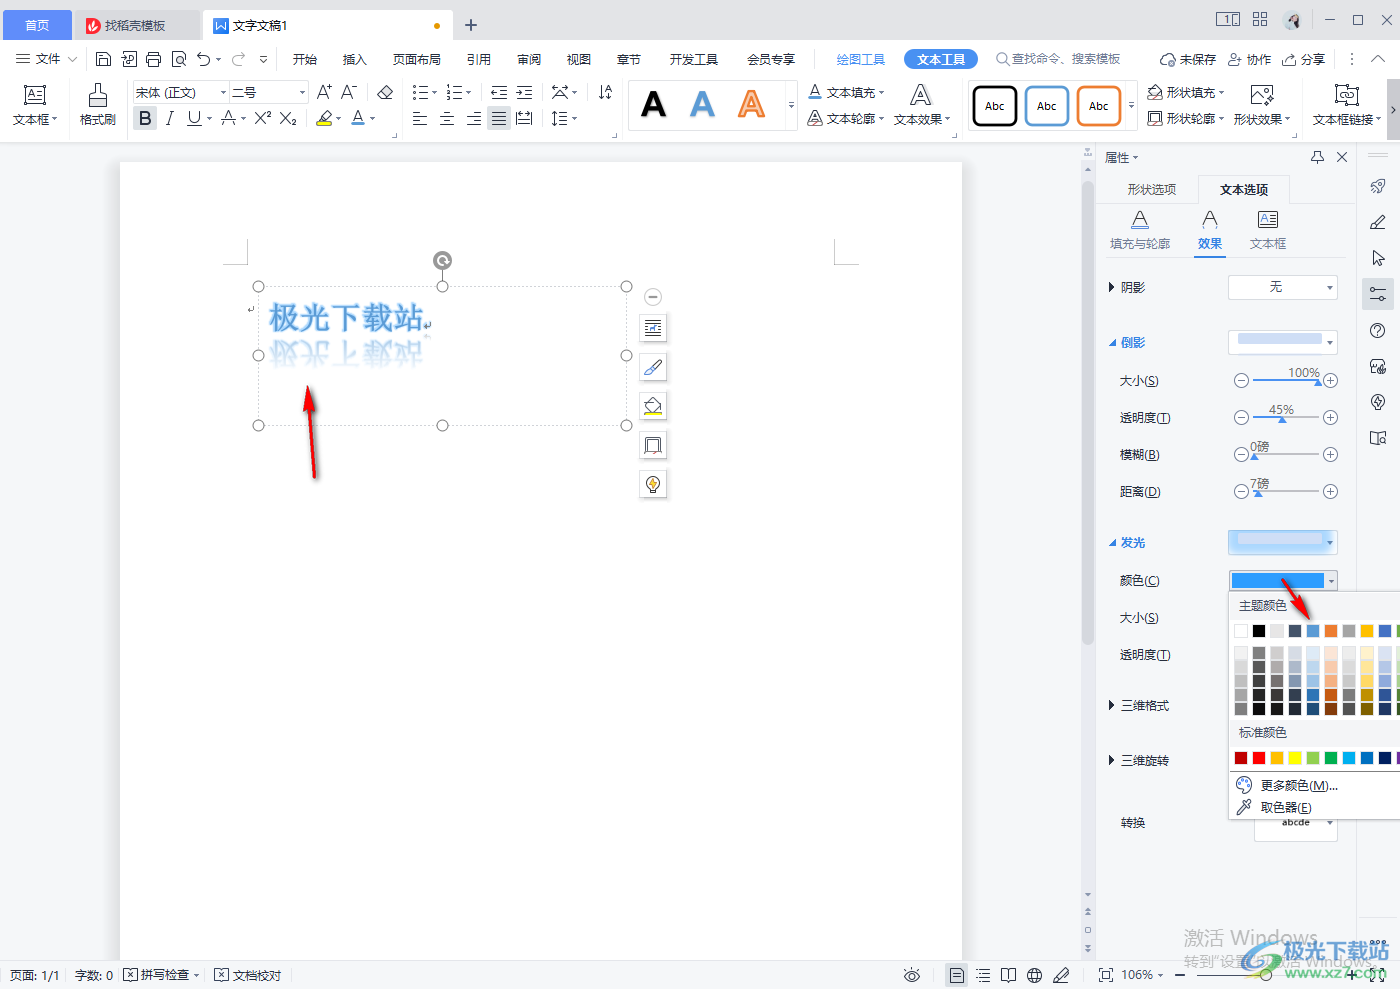The image size is (1400, 989).
Task: Open the Shadow (阴影) preset dropdown
Action: tap(1283, 287)
